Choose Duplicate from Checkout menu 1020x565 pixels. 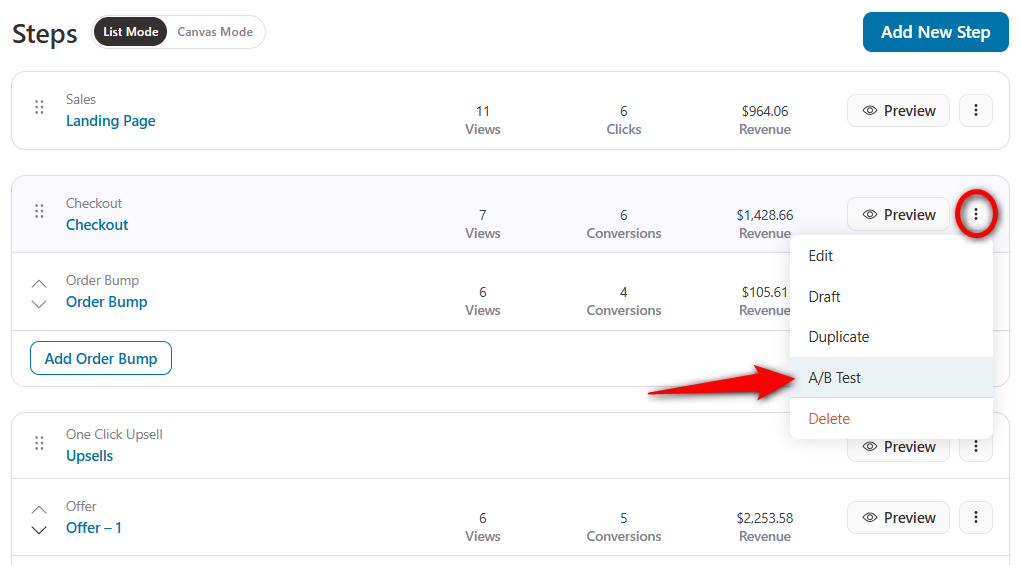click(891, 337)
